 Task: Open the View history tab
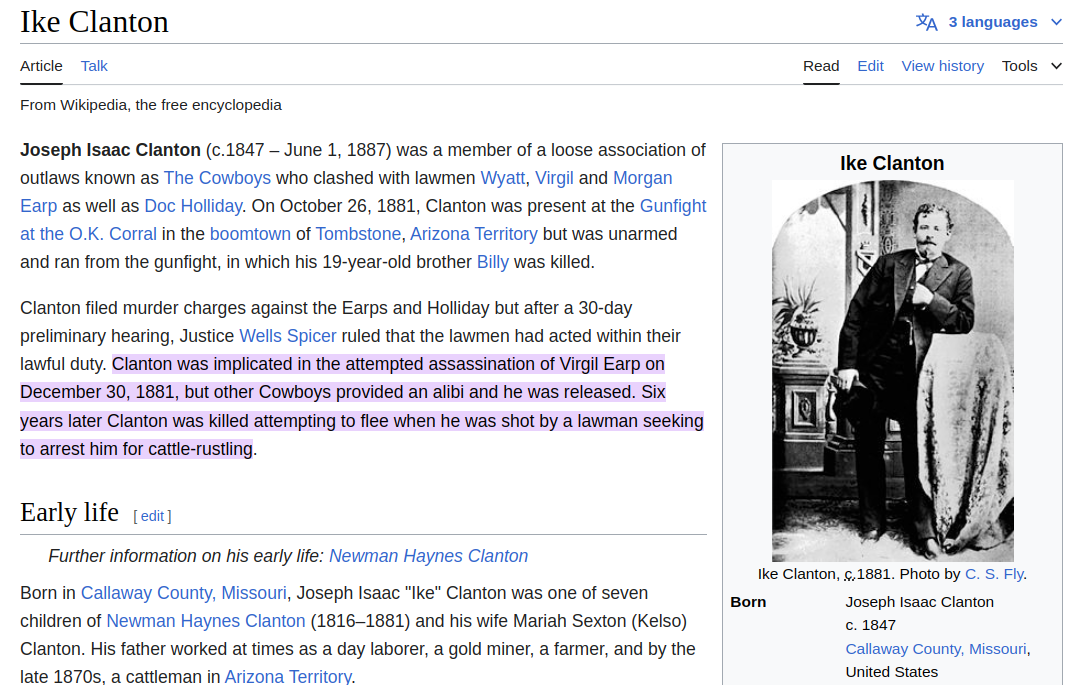pos(942,66)
